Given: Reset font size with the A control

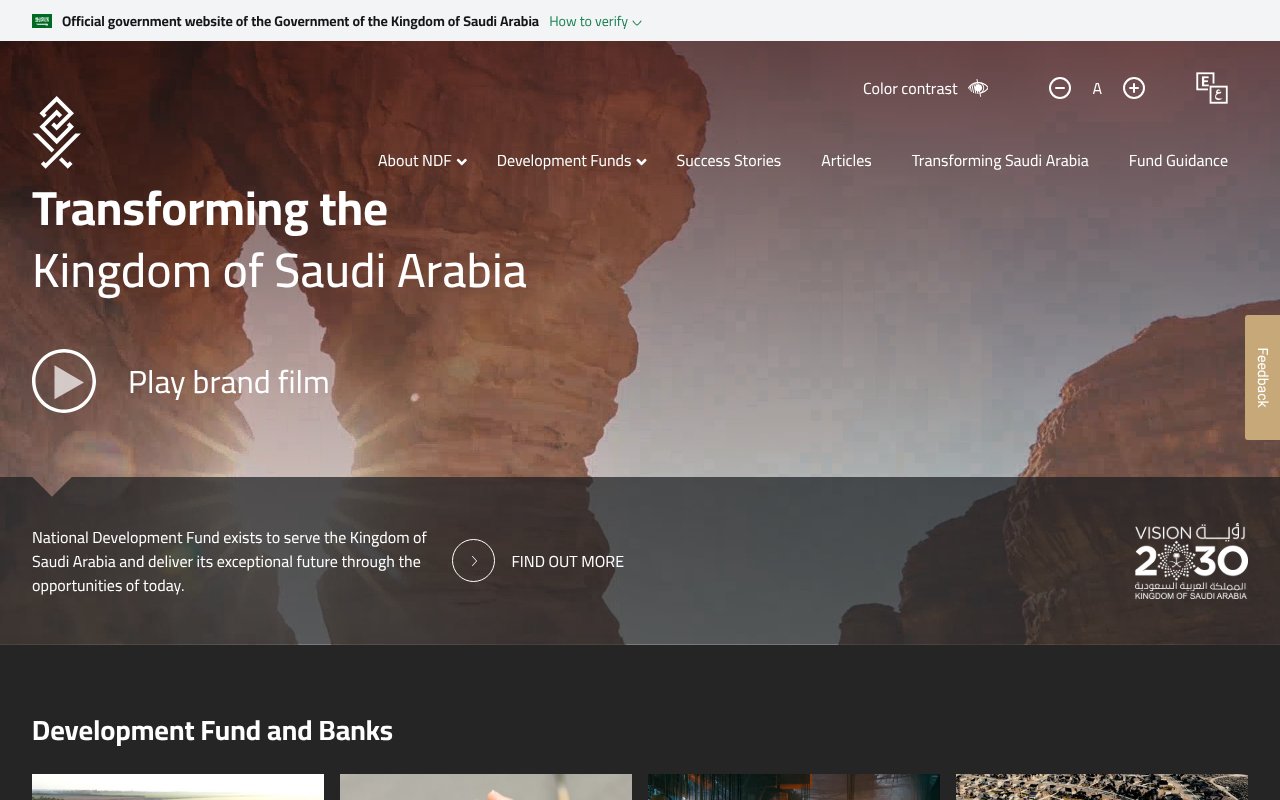Looking at the screenshot, I should pos(1097,88).
